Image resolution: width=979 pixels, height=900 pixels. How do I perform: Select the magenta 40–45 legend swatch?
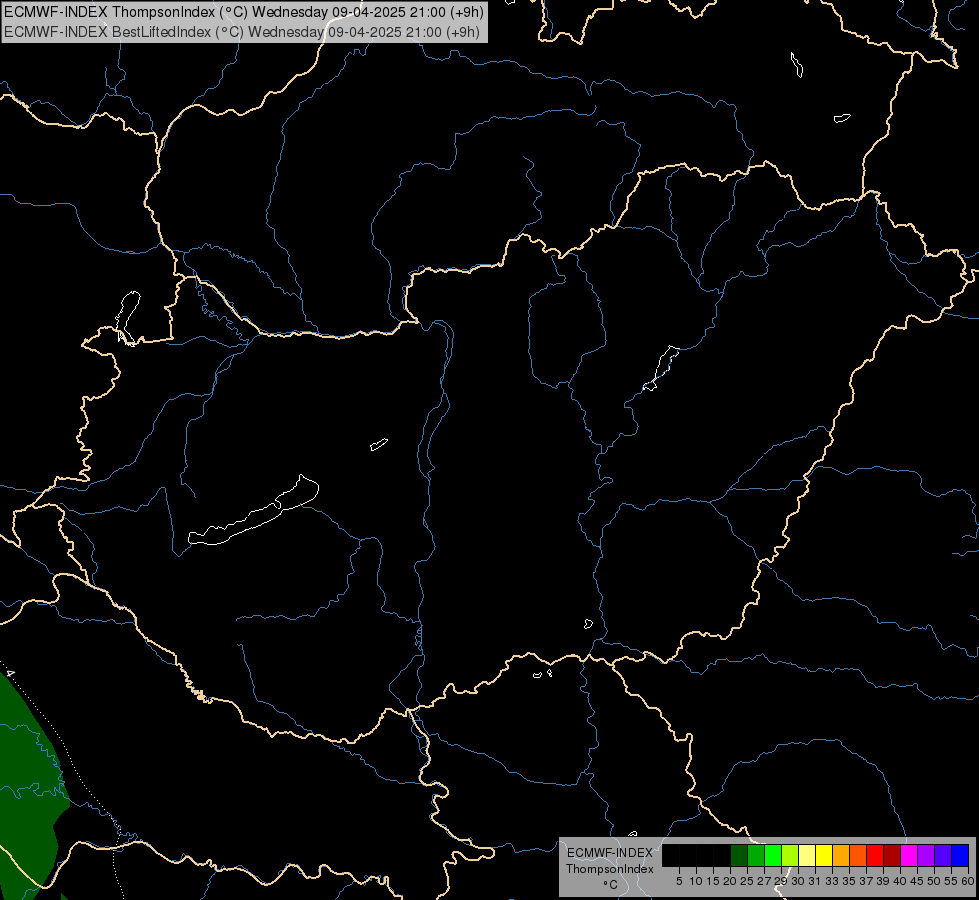[909, 855]
